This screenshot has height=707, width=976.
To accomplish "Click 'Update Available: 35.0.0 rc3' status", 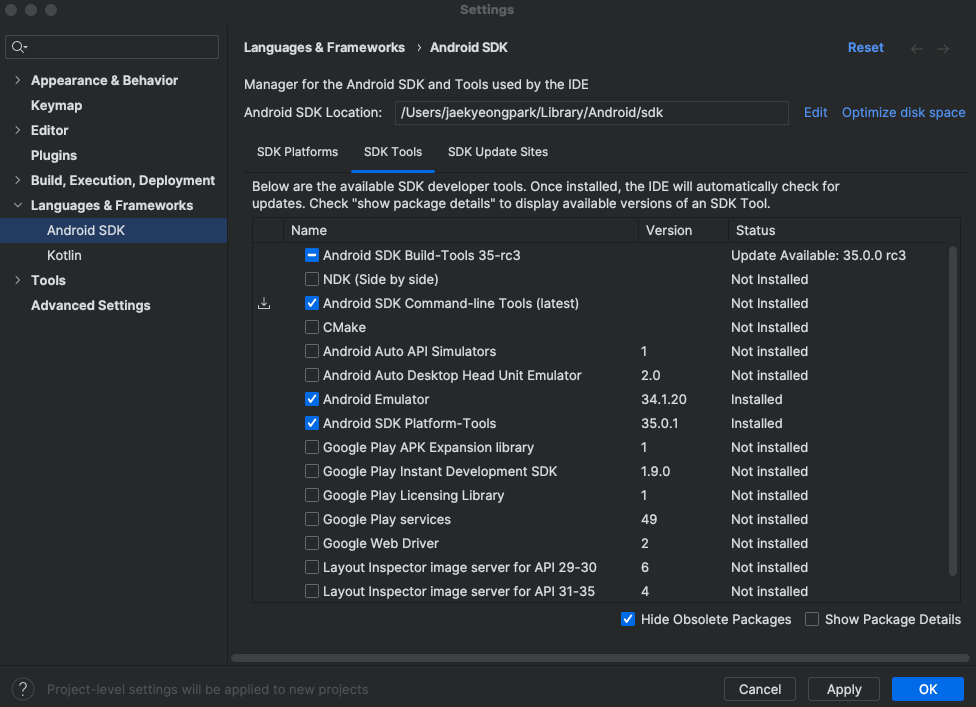I will coord(819,255).
